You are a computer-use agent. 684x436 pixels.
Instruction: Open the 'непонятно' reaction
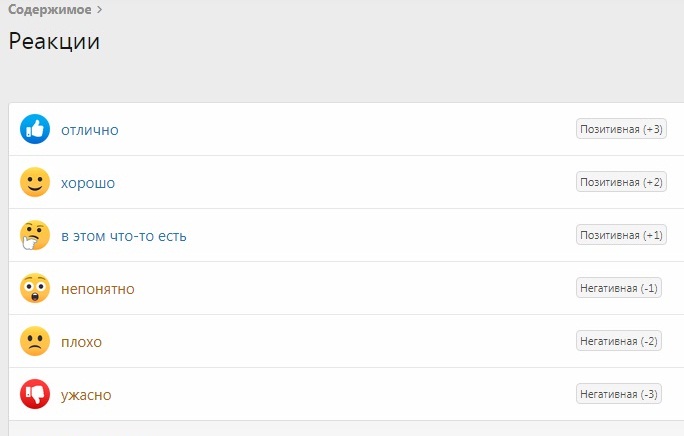pos(98,289)
